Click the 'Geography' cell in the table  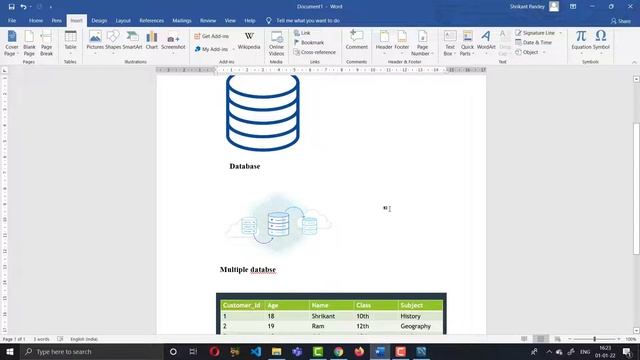(416, 326)
